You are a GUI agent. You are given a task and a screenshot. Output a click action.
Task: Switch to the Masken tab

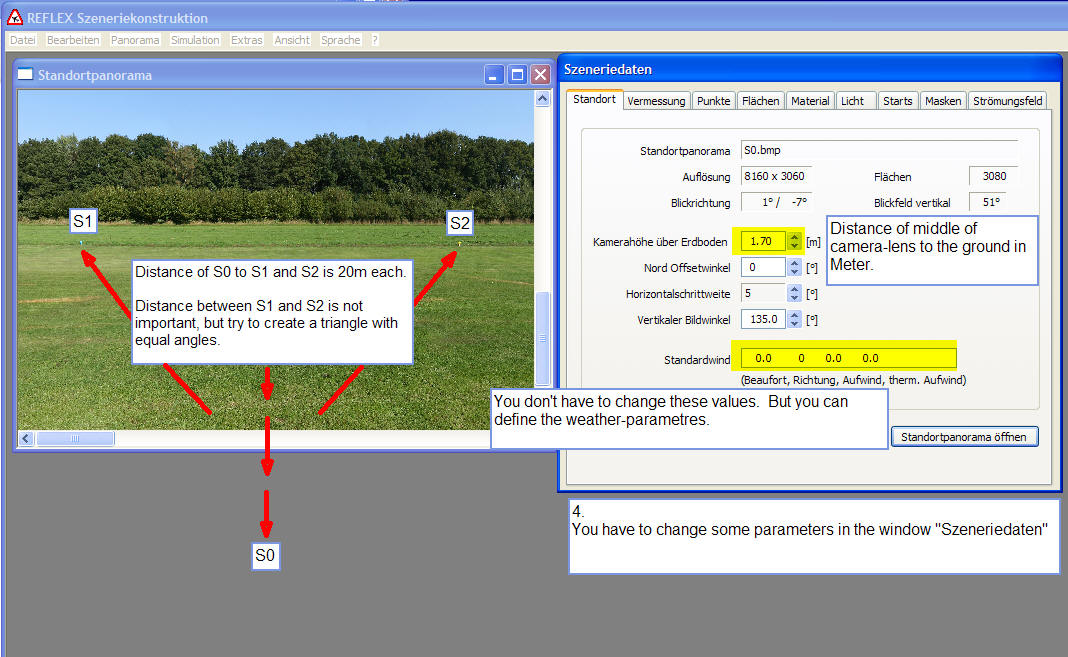(943, 101)
